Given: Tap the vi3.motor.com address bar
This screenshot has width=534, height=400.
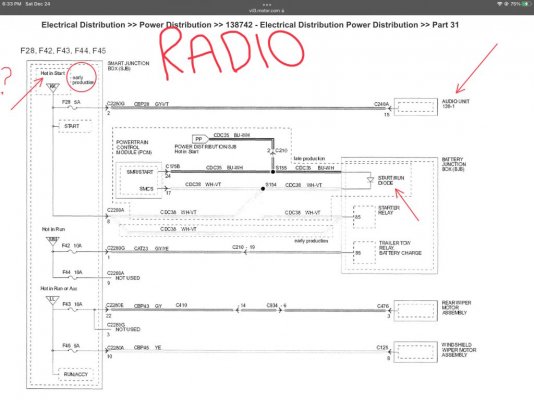Looking at the screenshot, I should pyautogui.click(x=267, y=11).
